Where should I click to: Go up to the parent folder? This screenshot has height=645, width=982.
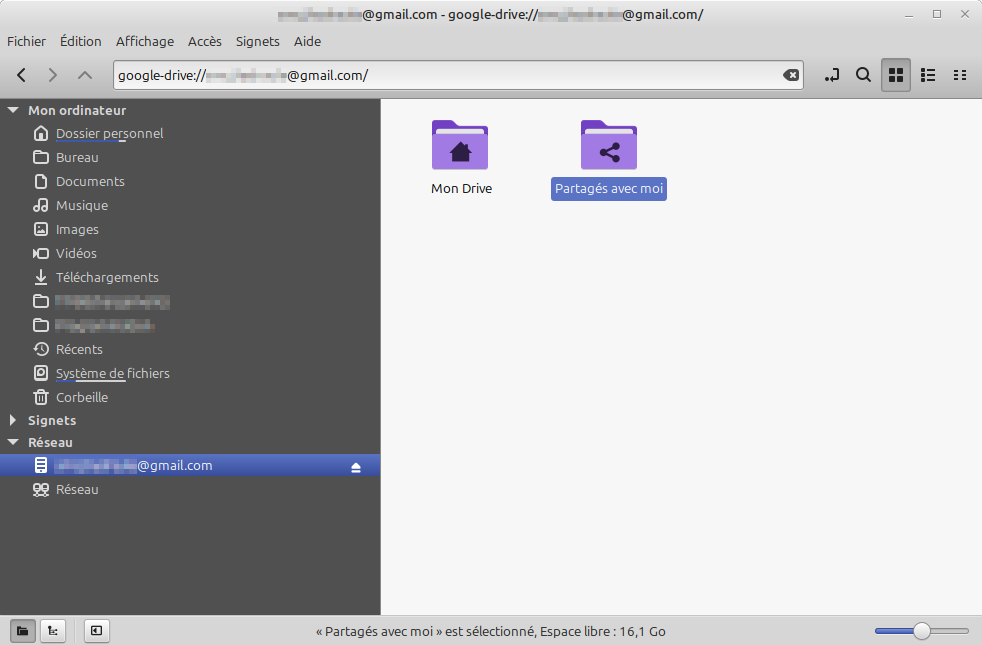coord(84,75)
